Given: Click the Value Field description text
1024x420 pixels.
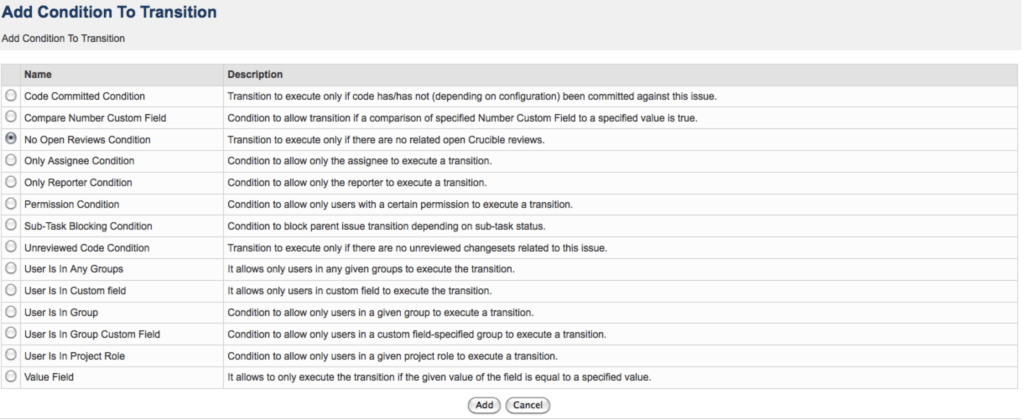Looking at the screenshot, I should [439, 377].
